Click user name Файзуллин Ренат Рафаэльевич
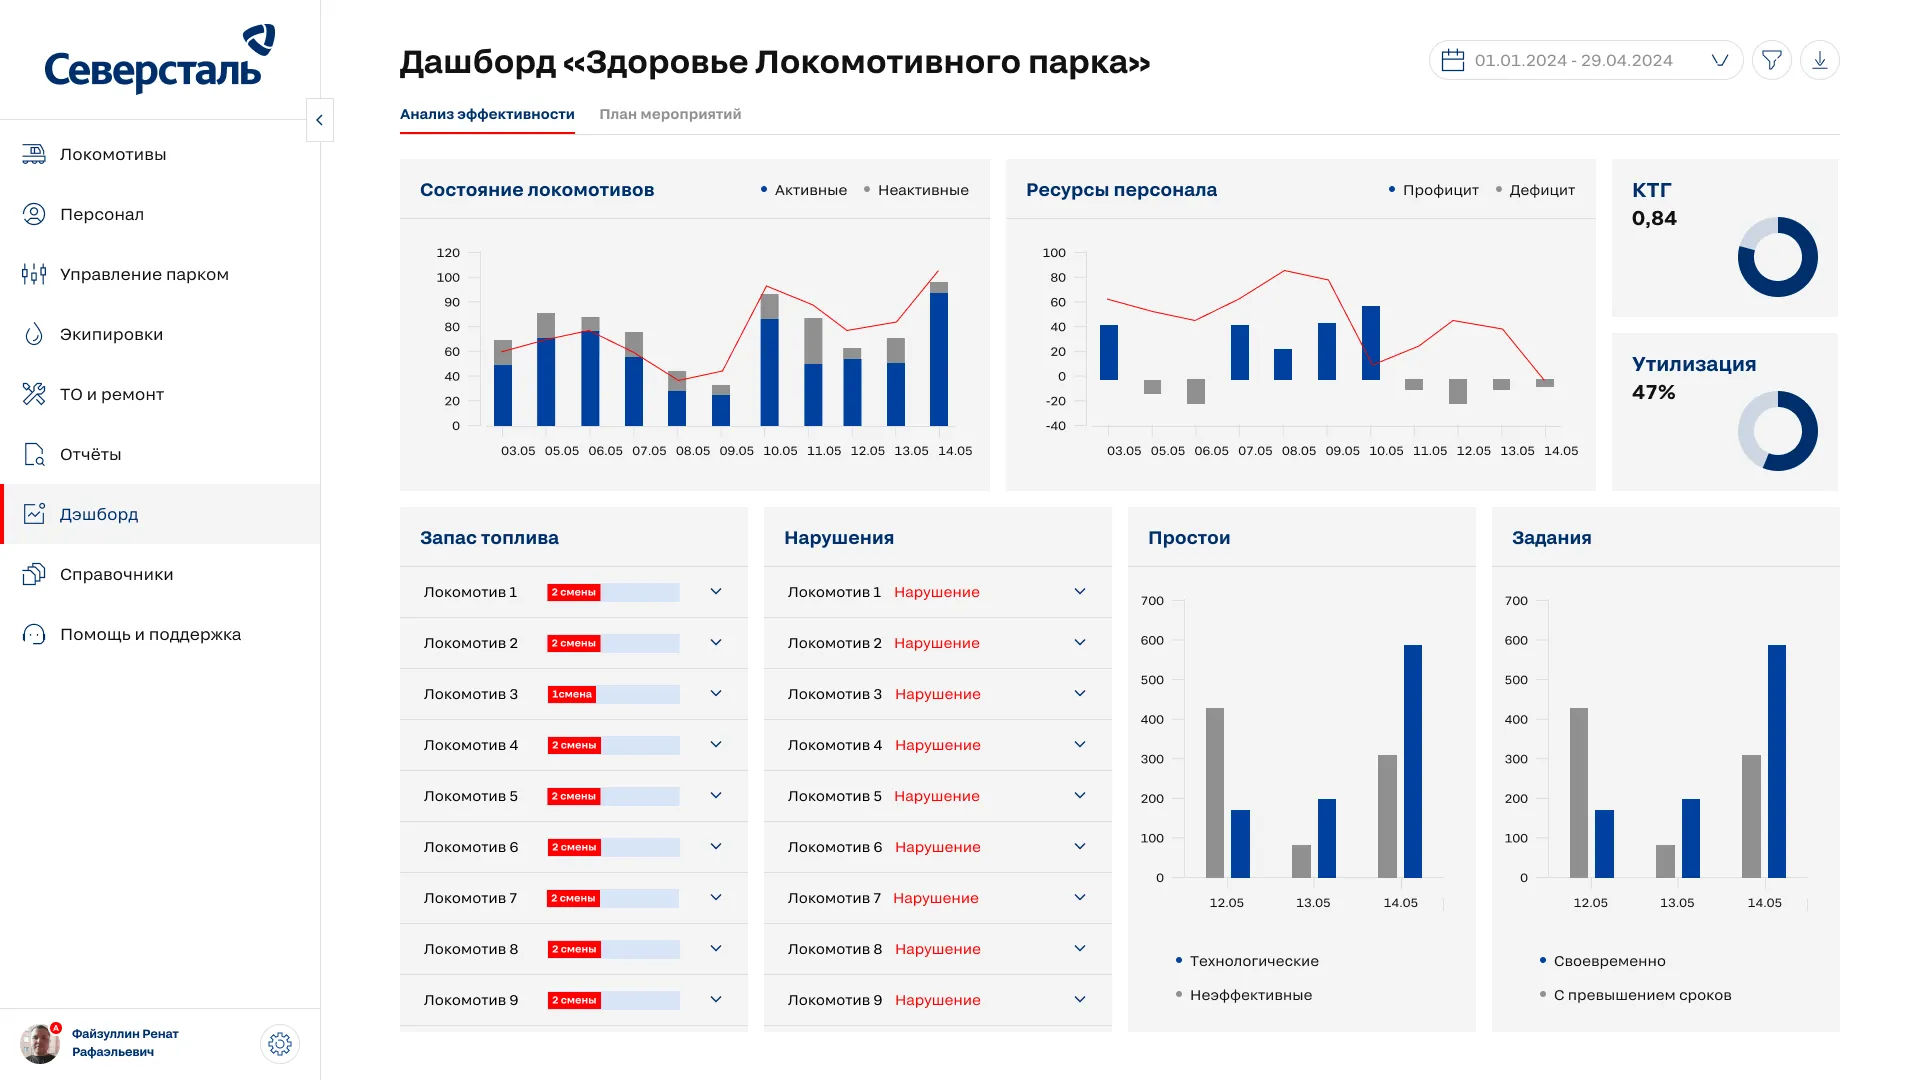Image resolution: width=1920 pixels, height=1080 pixels. tap(125, 1043)
